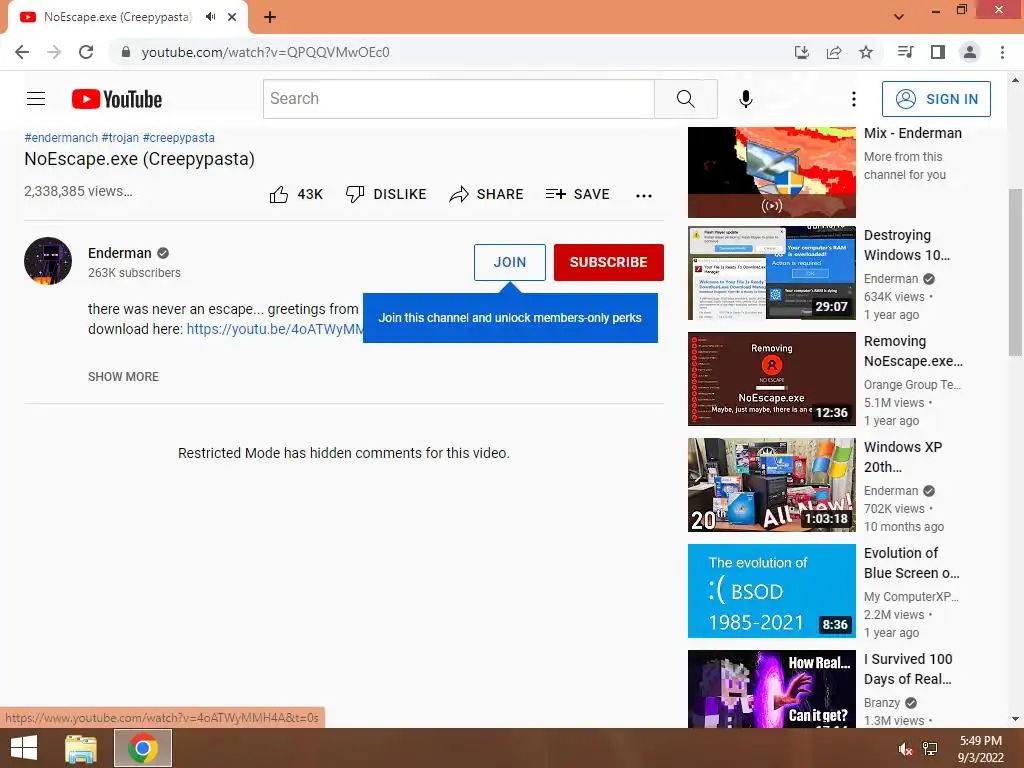Click SHARE under the video

[x=487, y=194]
